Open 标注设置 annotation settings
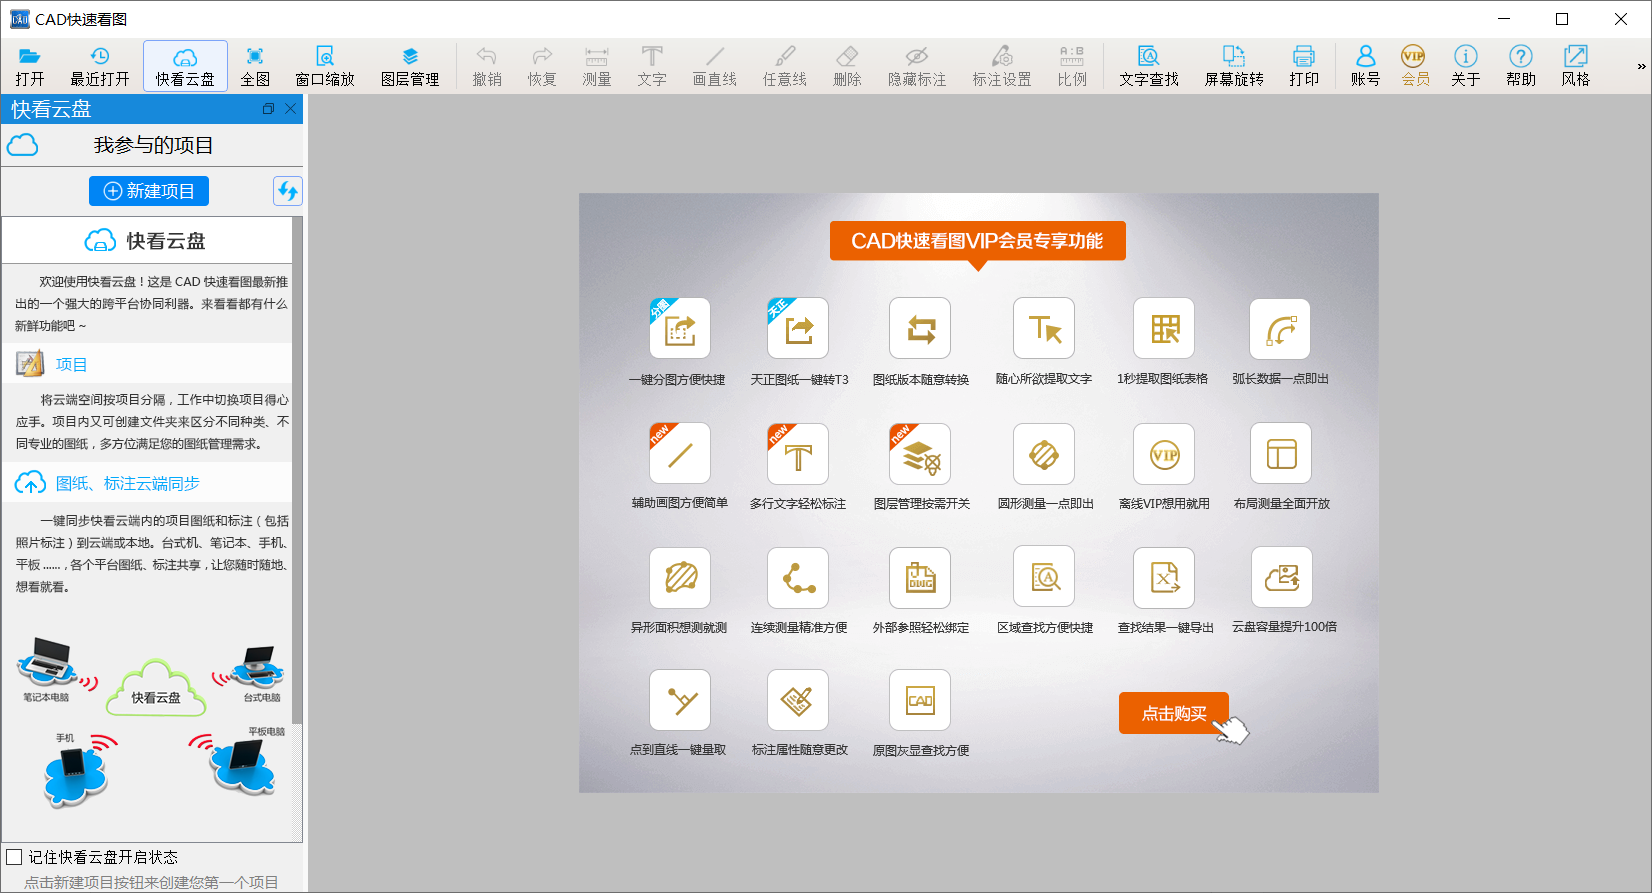This screenshot has height=893, width=1652. pos(1002,67)
